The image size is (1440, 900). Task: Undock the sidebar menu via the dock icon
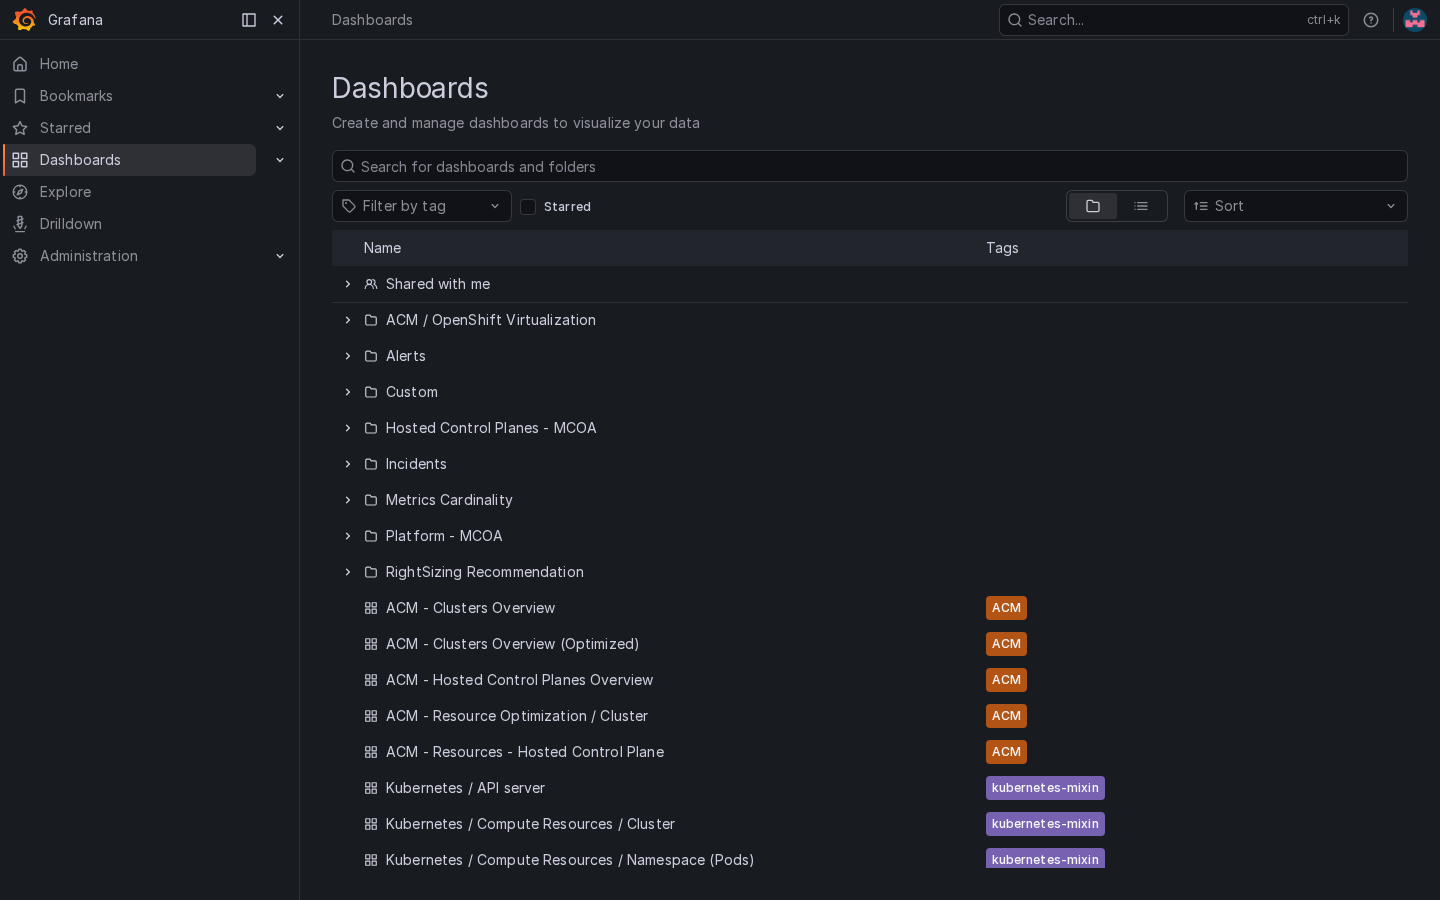pos(249,20)
